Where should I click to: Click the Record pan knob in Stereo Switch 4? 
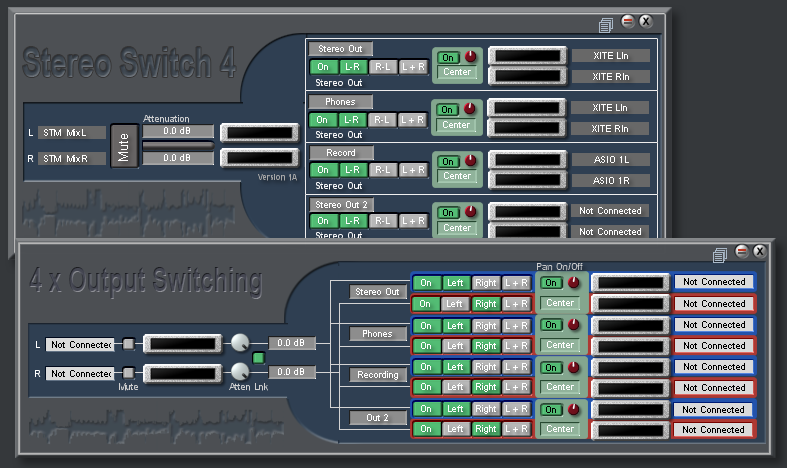470,160
